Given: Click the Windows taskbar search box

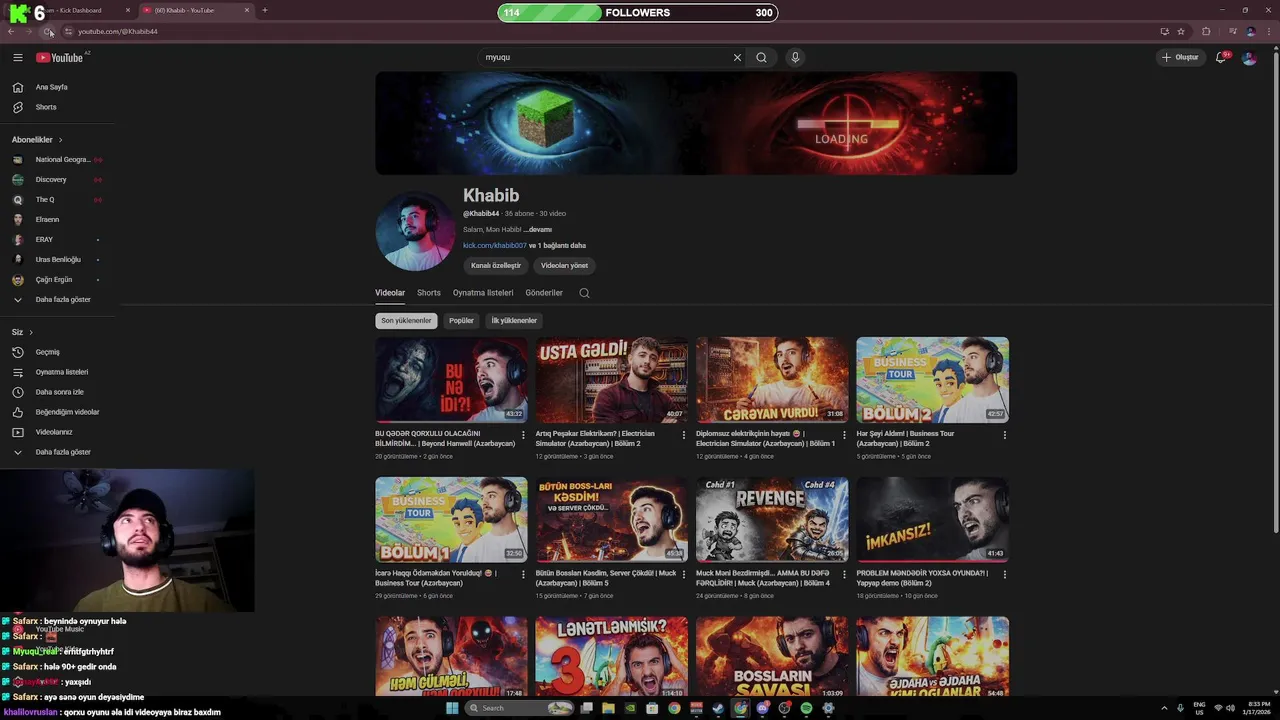Looking at the screenshot, I should coord(519,708).
